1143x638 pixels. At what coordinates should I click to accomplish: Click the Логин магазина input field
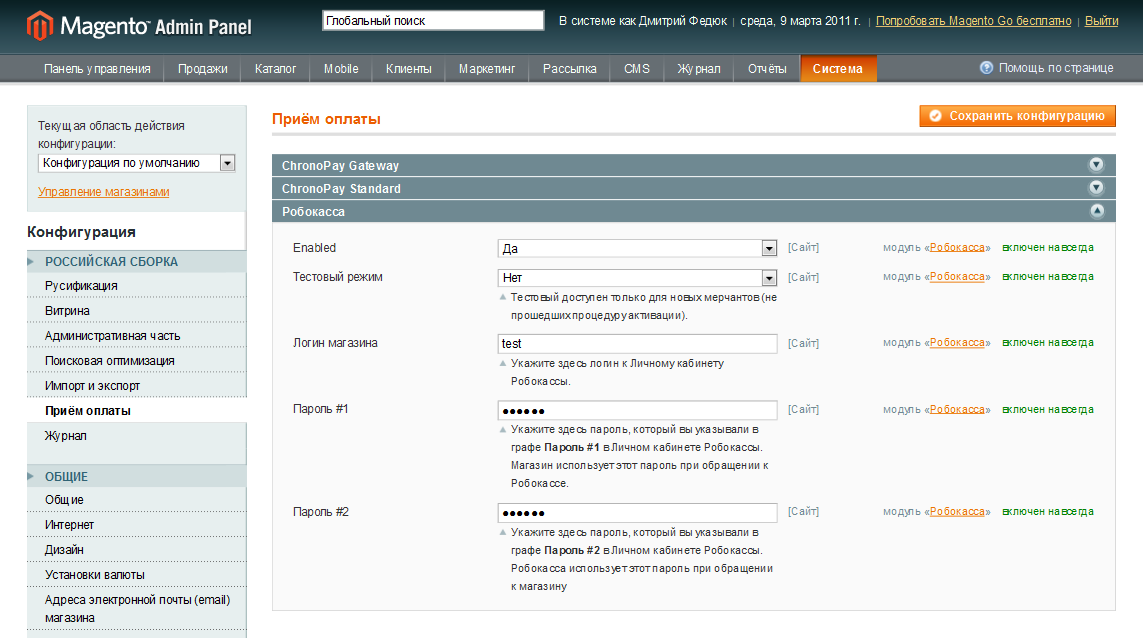pyautogui.click(x=637, y=343)
